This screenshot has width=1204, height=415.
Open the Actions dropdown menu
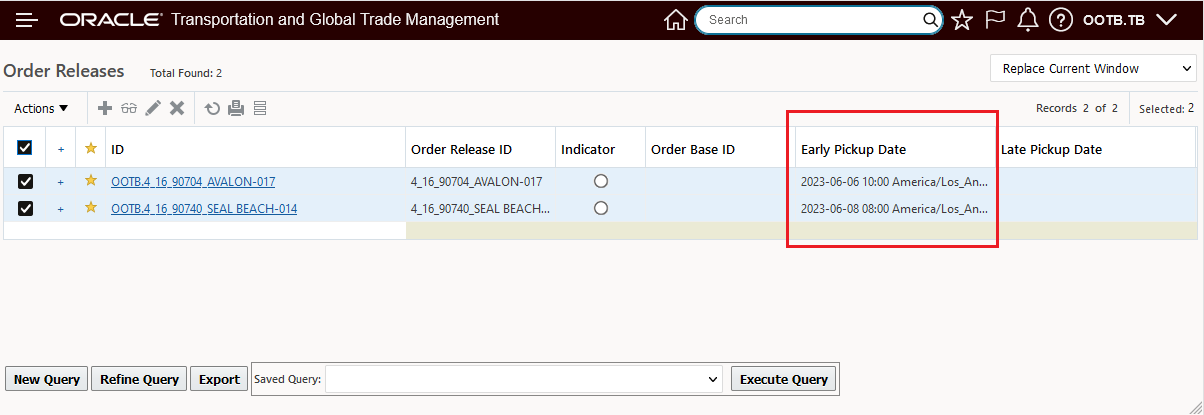(41, 108)
